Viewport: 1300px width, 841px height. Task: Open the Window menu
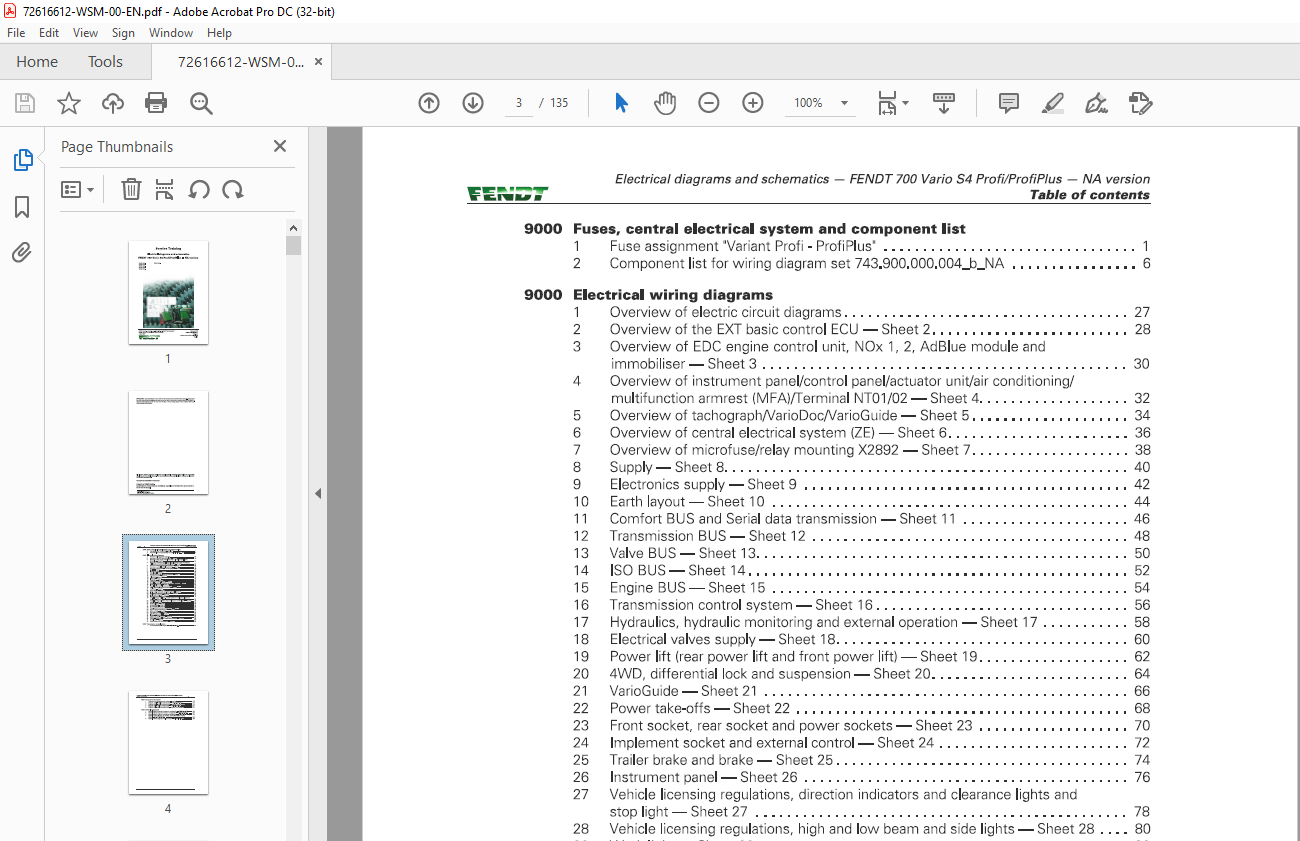(171, 33)
